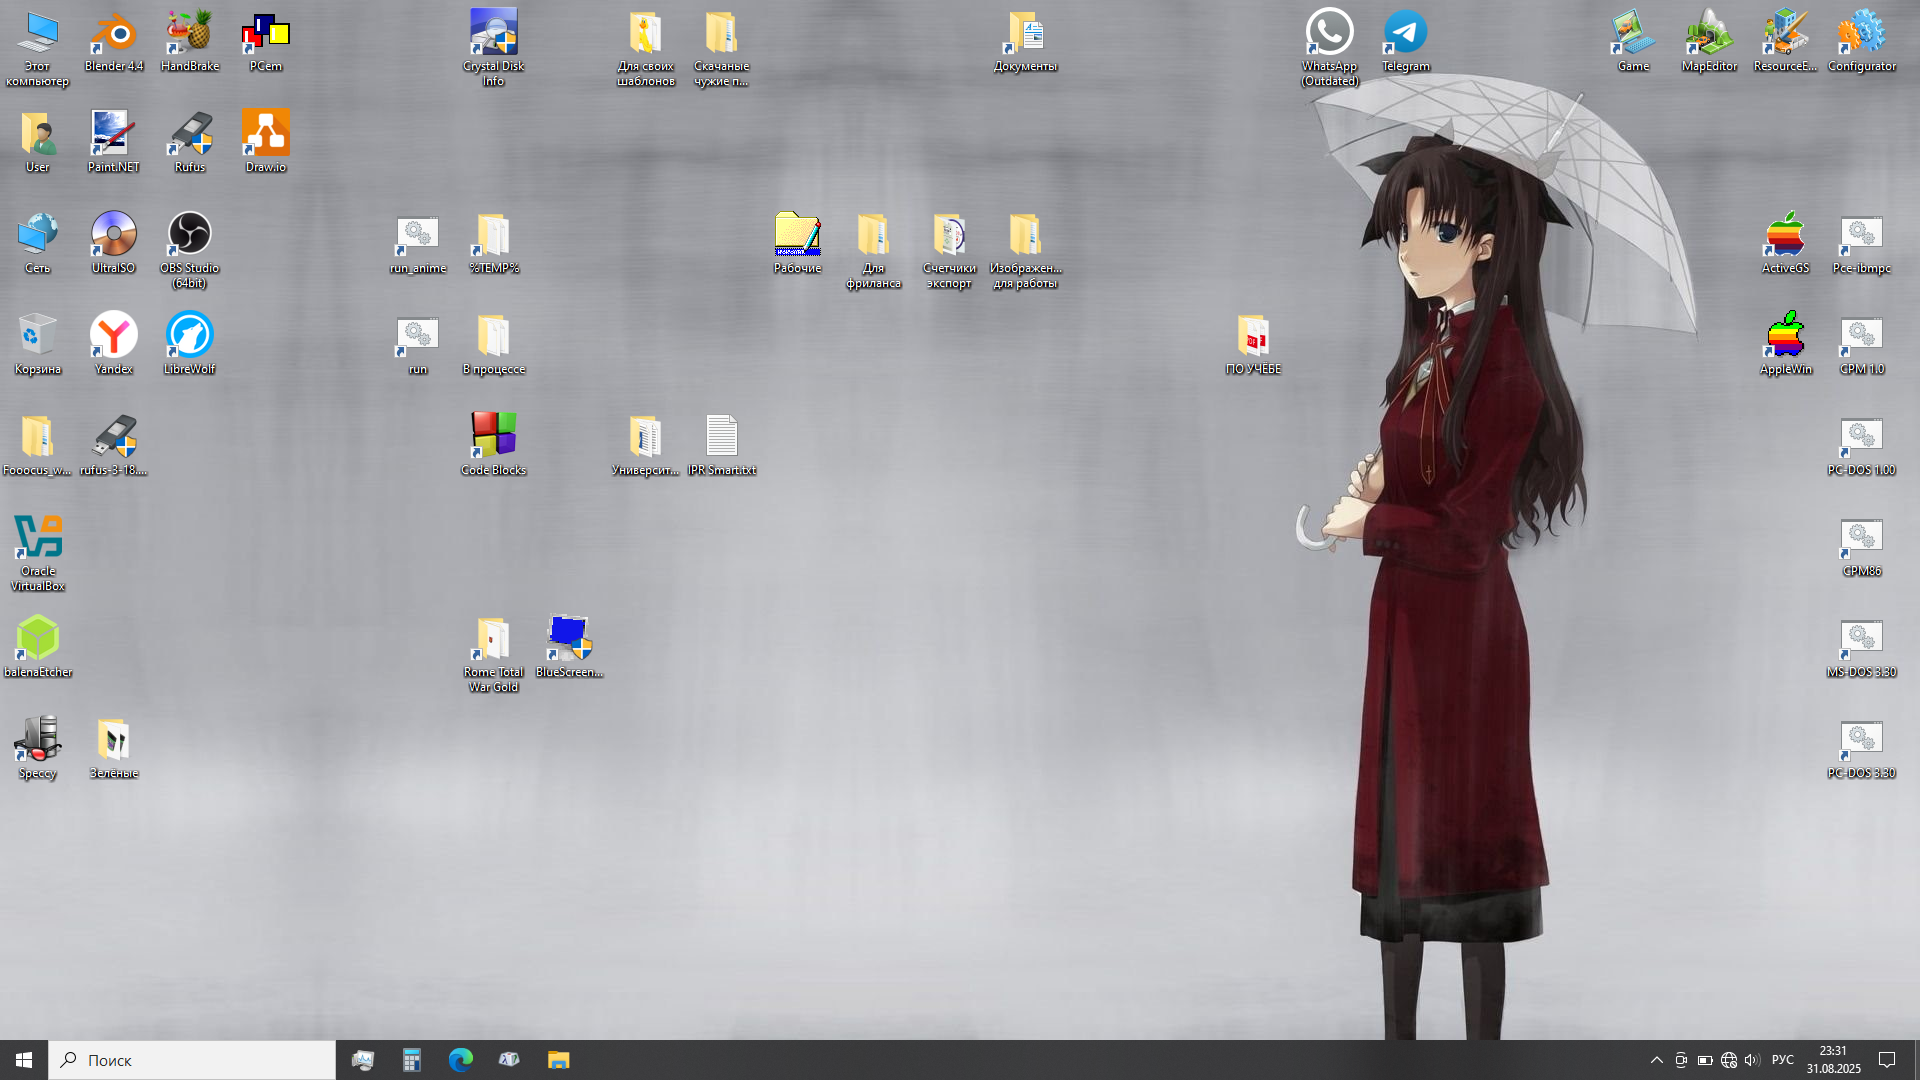
Task: Select the User folder icon
Action: 38,142
